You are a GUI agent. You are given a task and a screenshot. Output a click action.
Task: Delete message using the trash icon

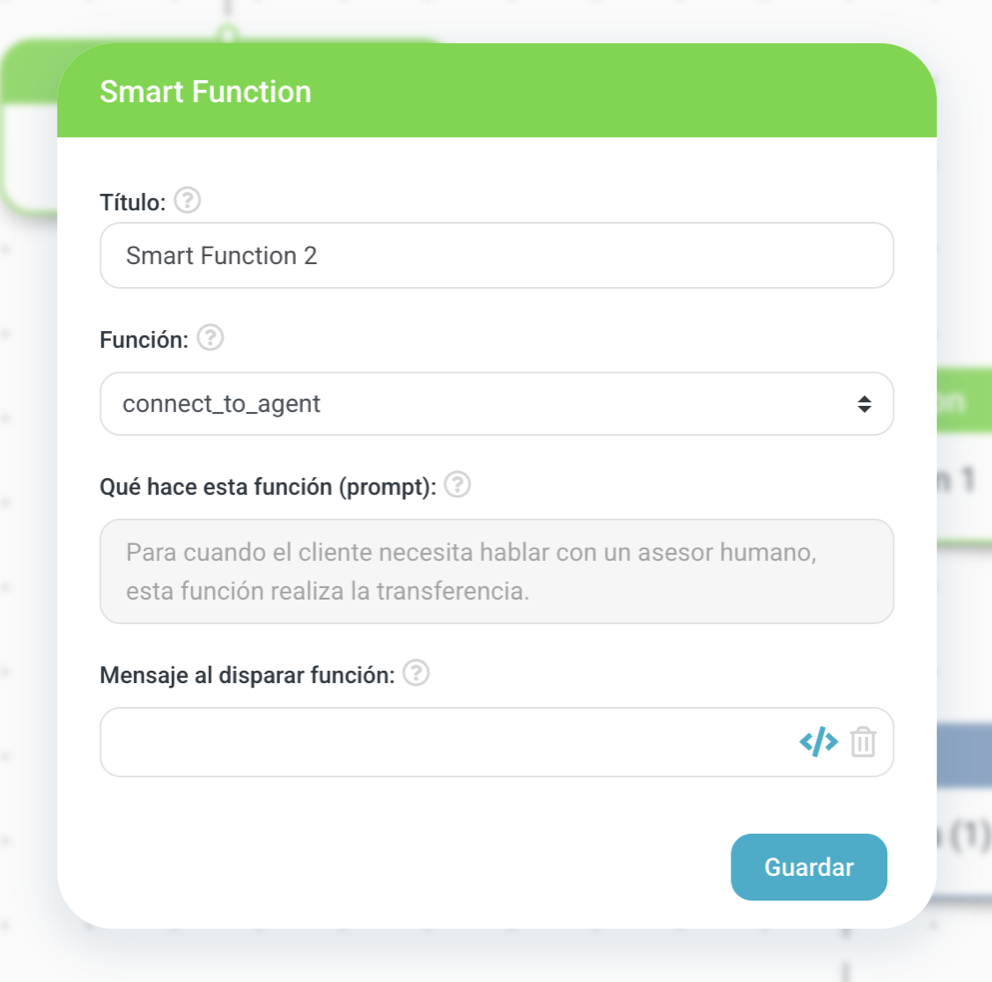pos(863,742)
